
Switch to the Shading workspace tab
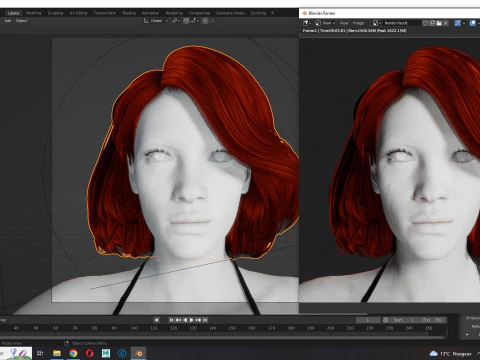[129, 13]
